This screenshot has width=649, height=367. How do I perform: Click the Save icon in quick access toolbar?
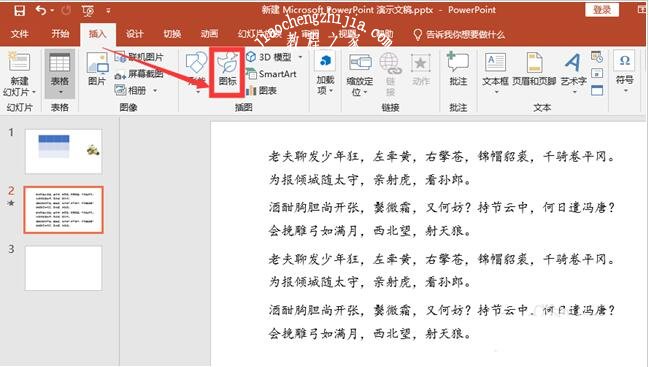click(19, 10)
